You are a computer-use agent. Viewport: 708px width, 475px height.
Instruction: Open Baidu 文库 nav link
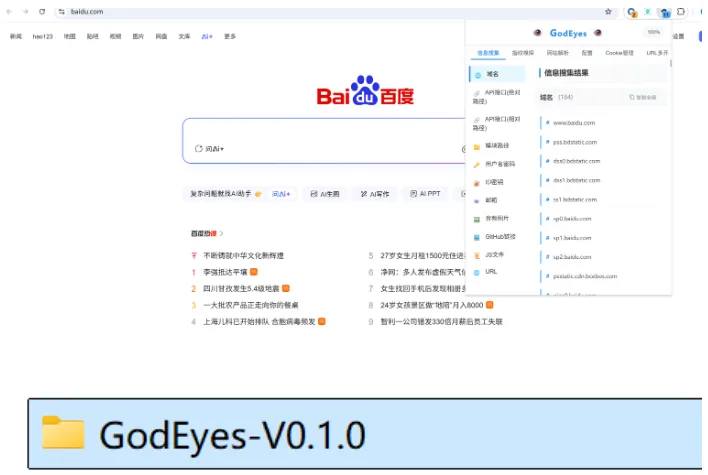tap(184, 36)
